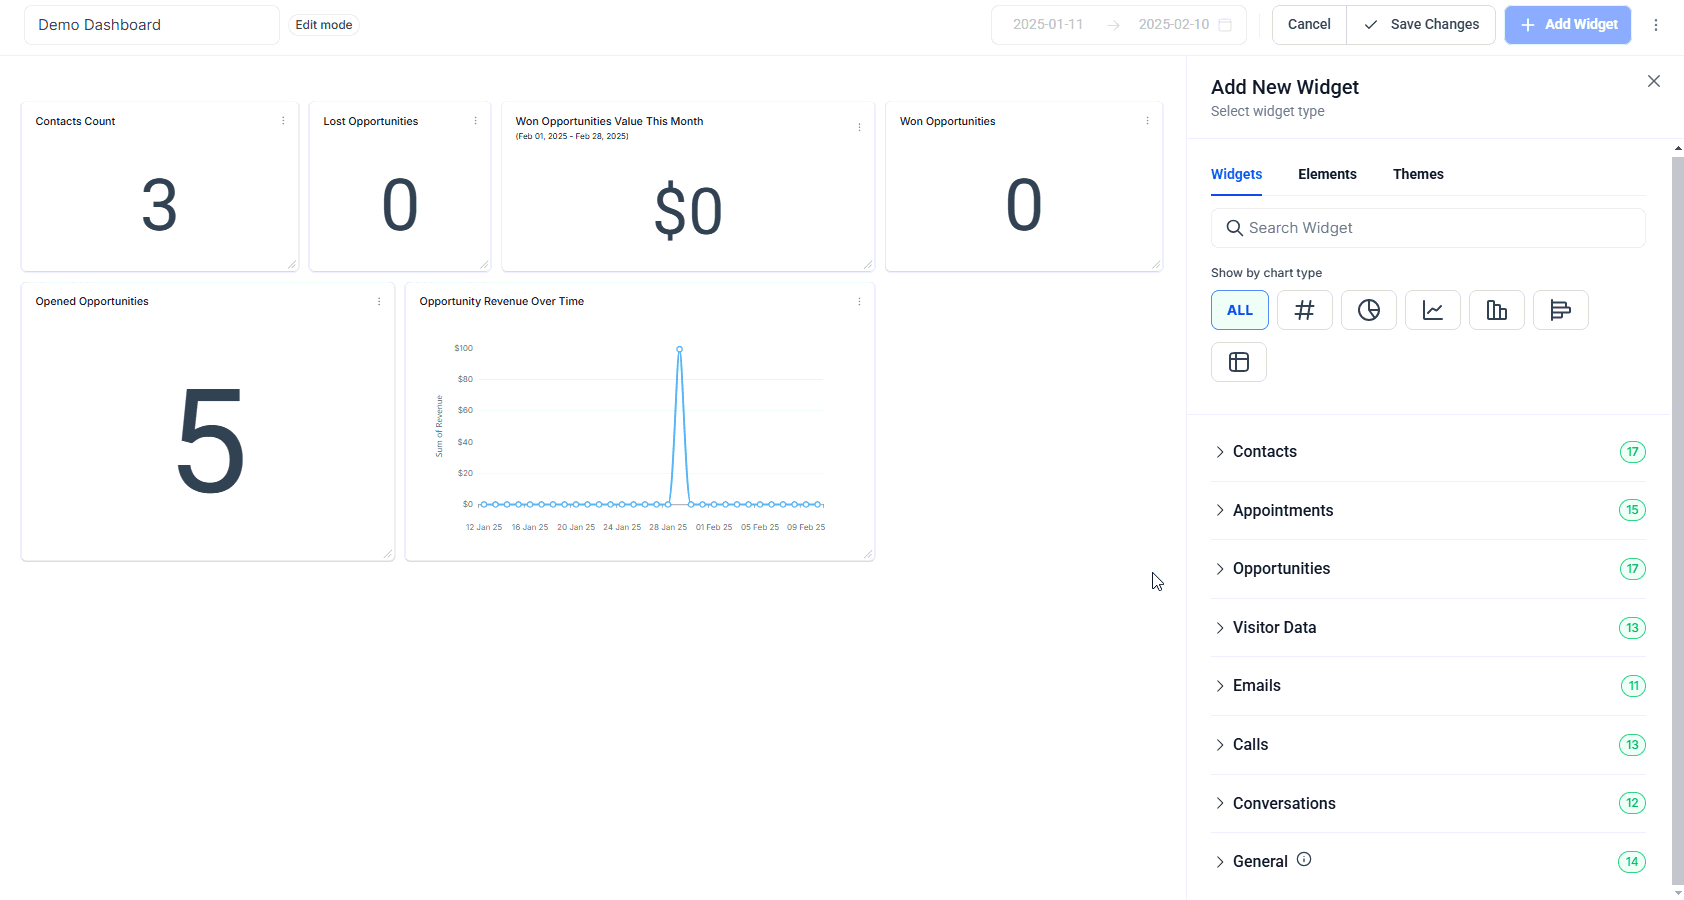
Task: Open the dashboard date range picker
Action: click(x=1119, y=25)
